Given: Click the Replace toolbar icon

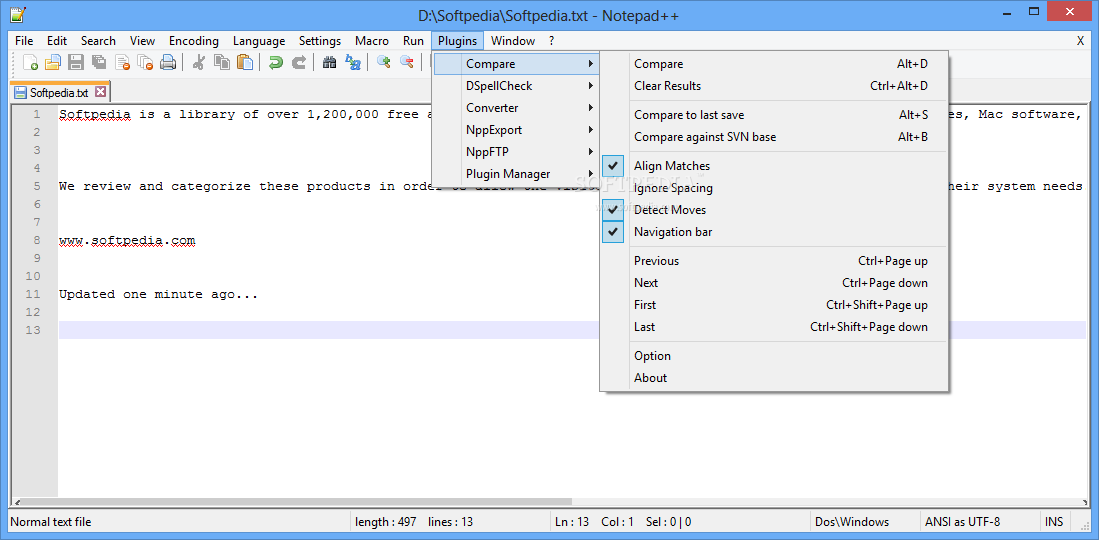Looking at the screenshot, I should (x=353, y=62).
